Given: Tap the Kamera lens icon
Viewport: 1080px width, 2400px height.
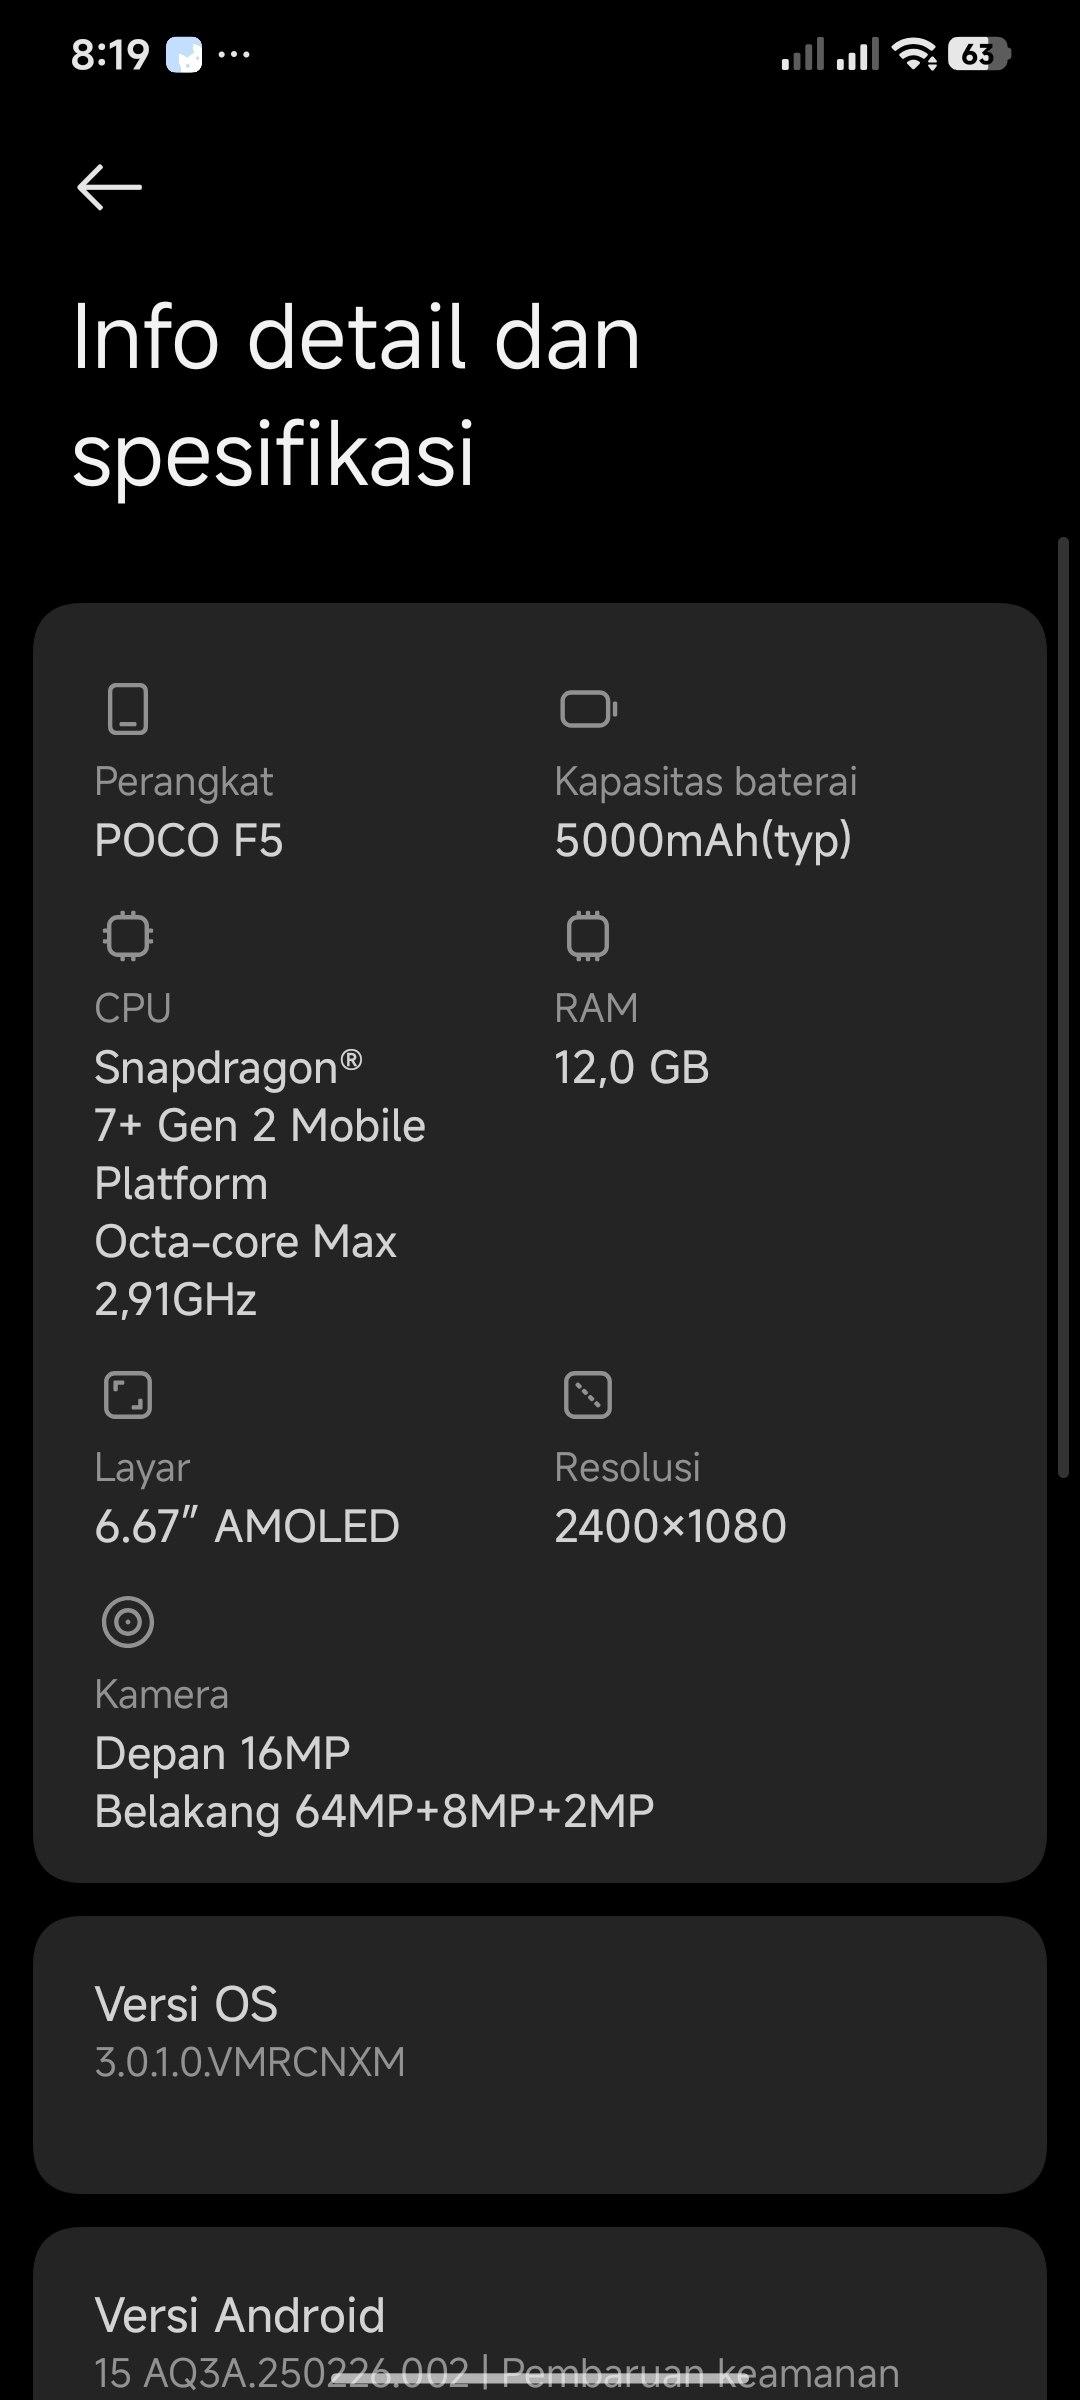Looking at the screenshot, I should 128,1622.
